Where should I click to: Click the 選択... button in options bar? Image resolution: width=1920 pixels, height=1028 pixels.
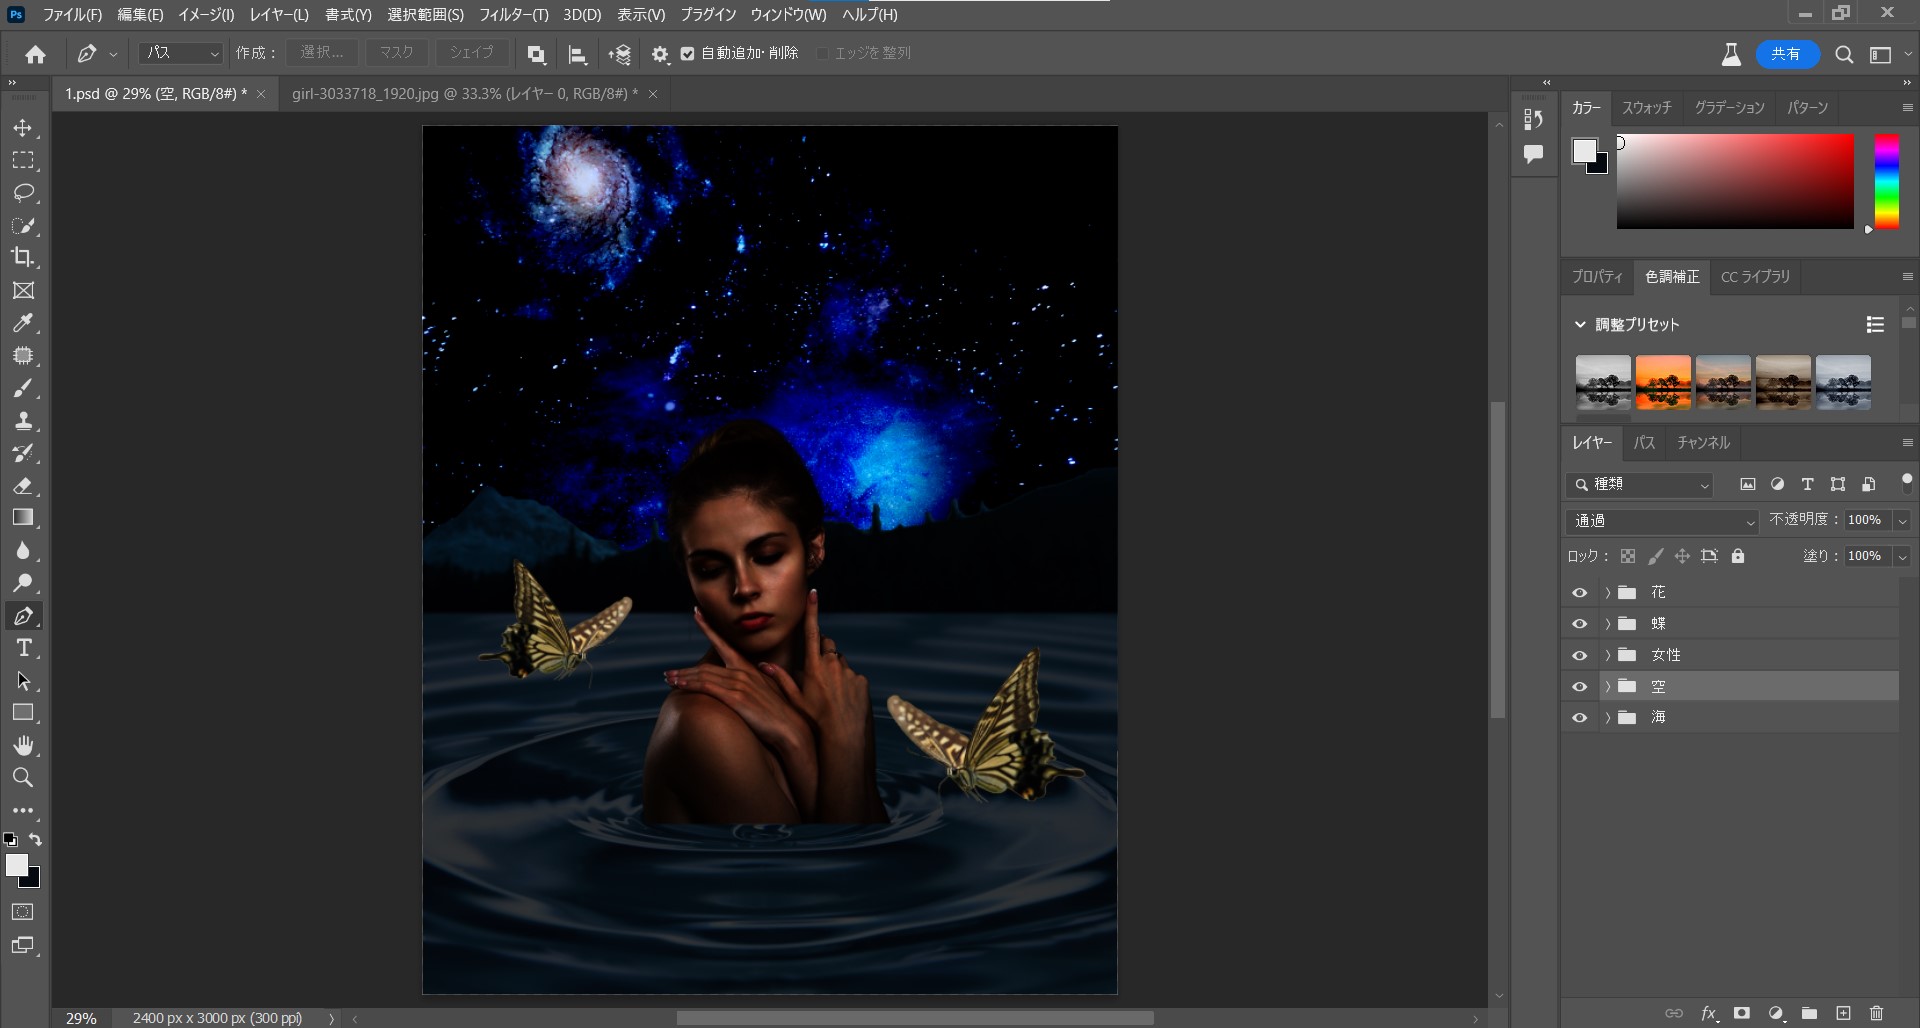(322, 53)
